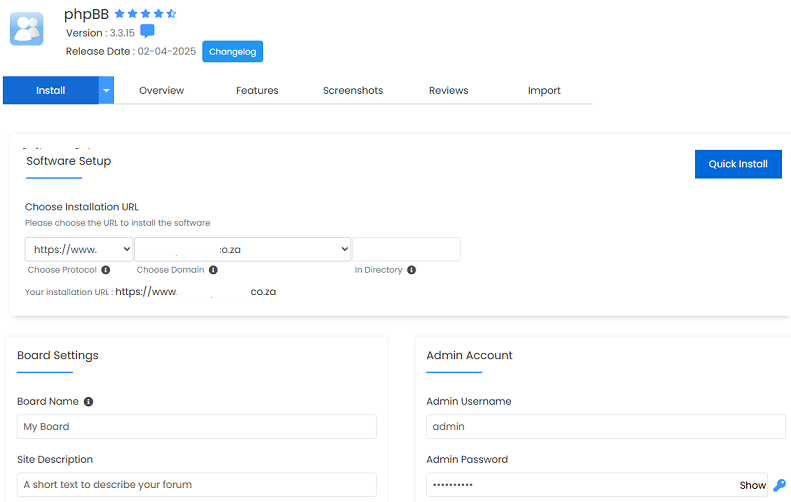
Task: Click the Software Setup heading
Action: tap(69, 161)
